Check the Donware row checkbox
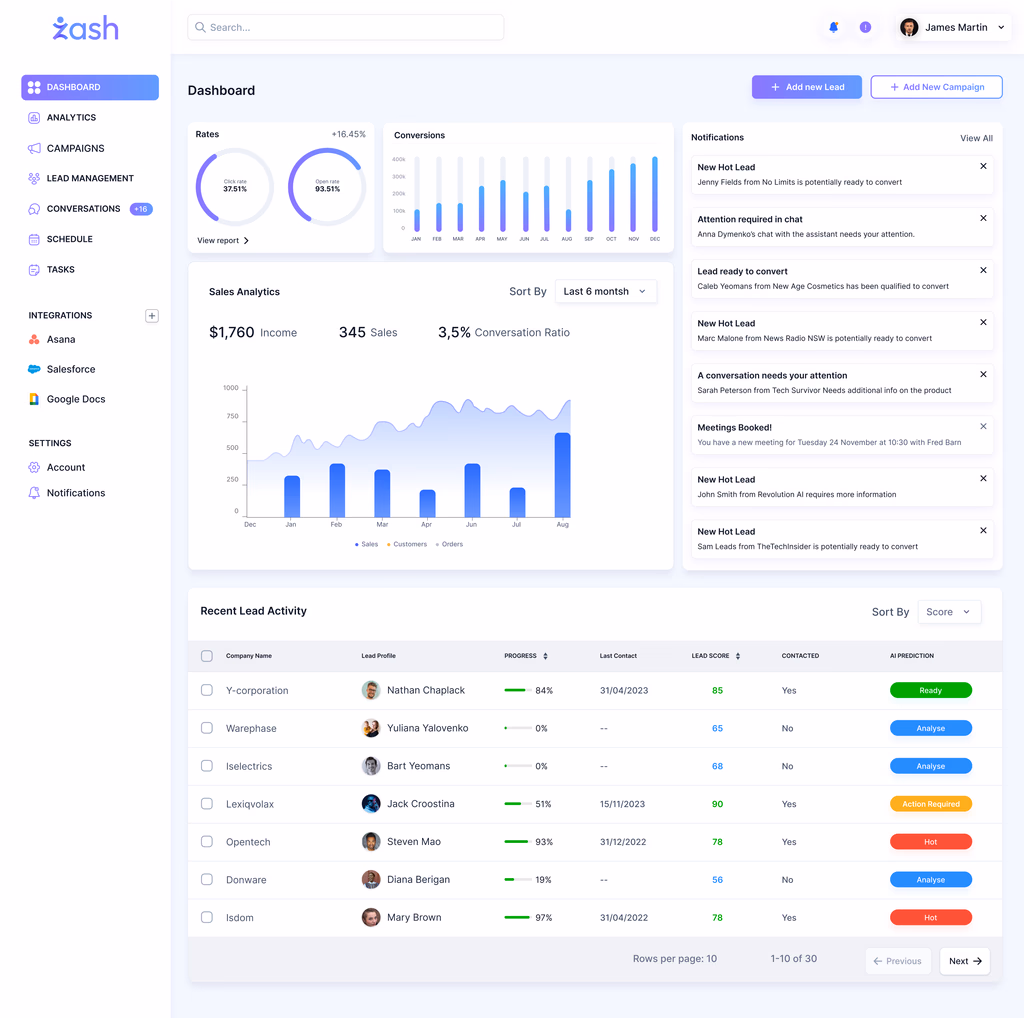Image resolution: width=1024 pixels, height=1018 pixels. pyautogui.click(x=207, y=880)
